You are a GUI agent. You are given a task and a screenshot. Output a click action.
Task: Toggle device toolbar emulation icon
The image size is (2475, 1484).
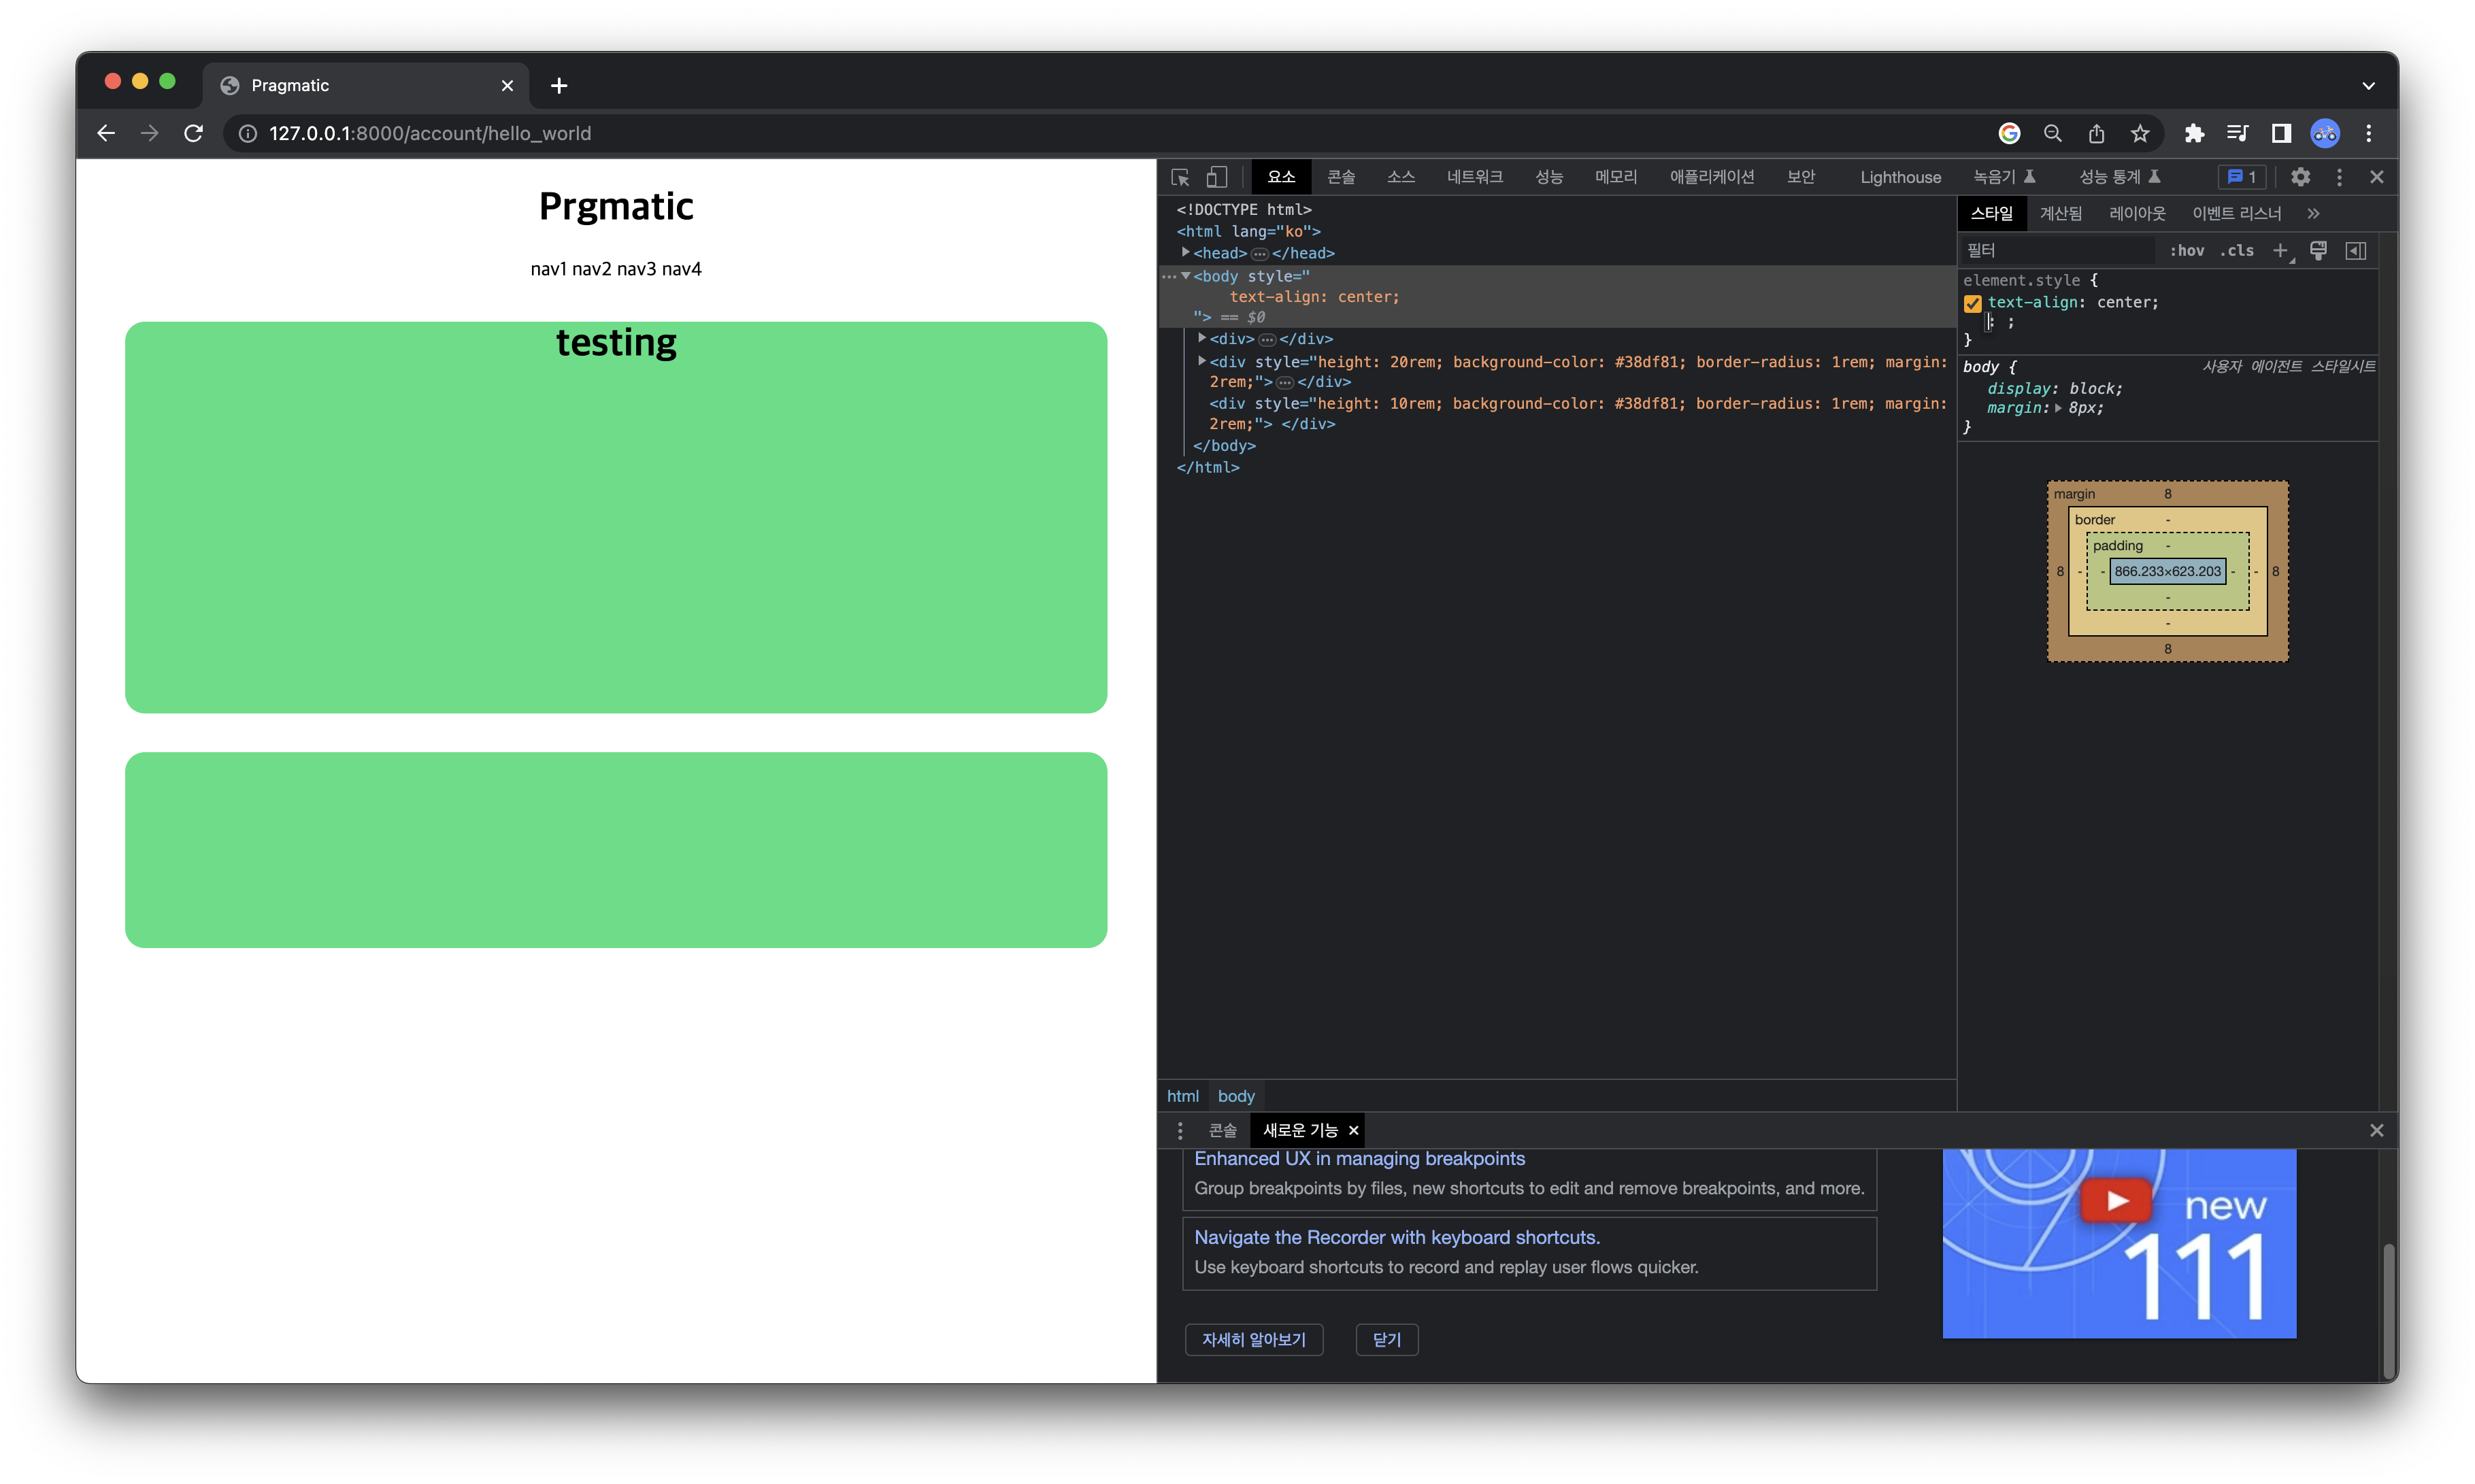pos(1216,177)
